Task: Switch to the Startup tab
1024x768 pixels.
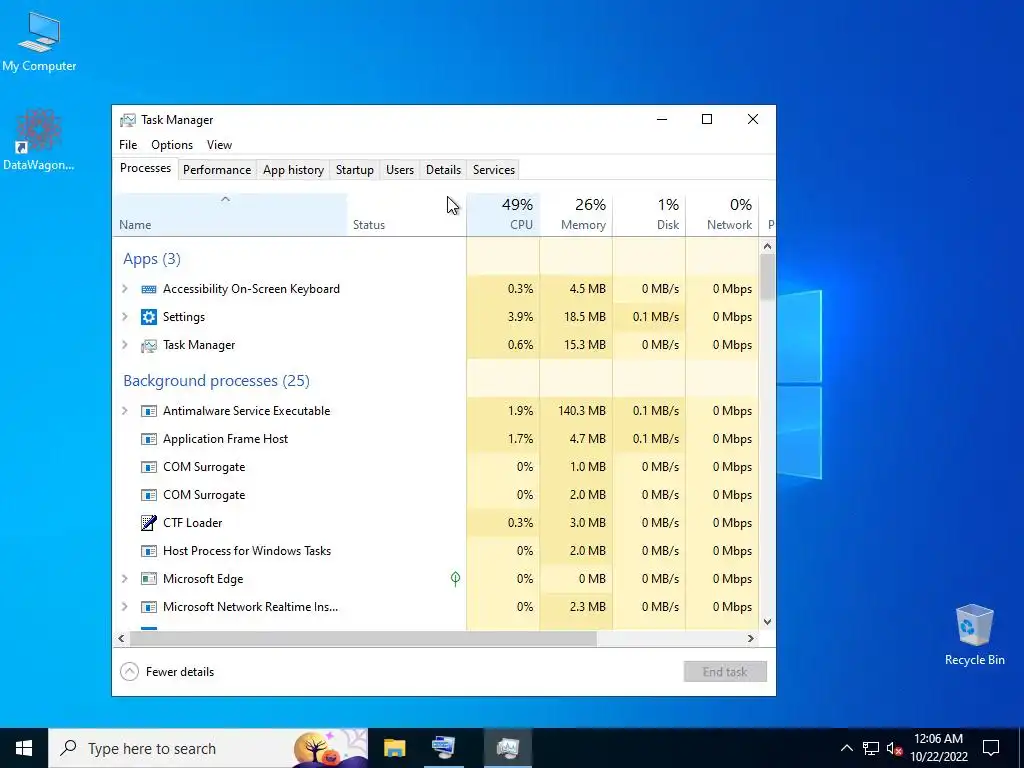Action: (x=355, y=170)
